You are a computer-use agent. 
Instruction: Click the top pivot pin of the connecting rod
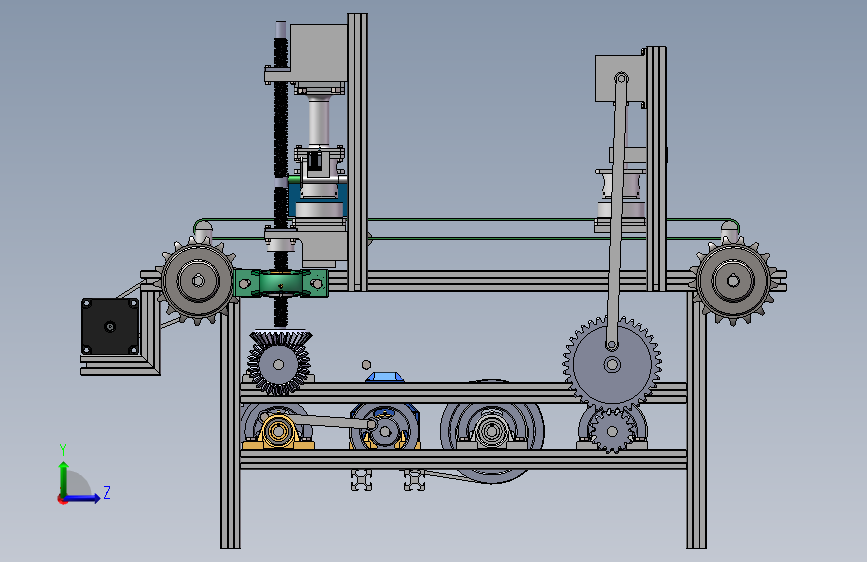point(621,78)
